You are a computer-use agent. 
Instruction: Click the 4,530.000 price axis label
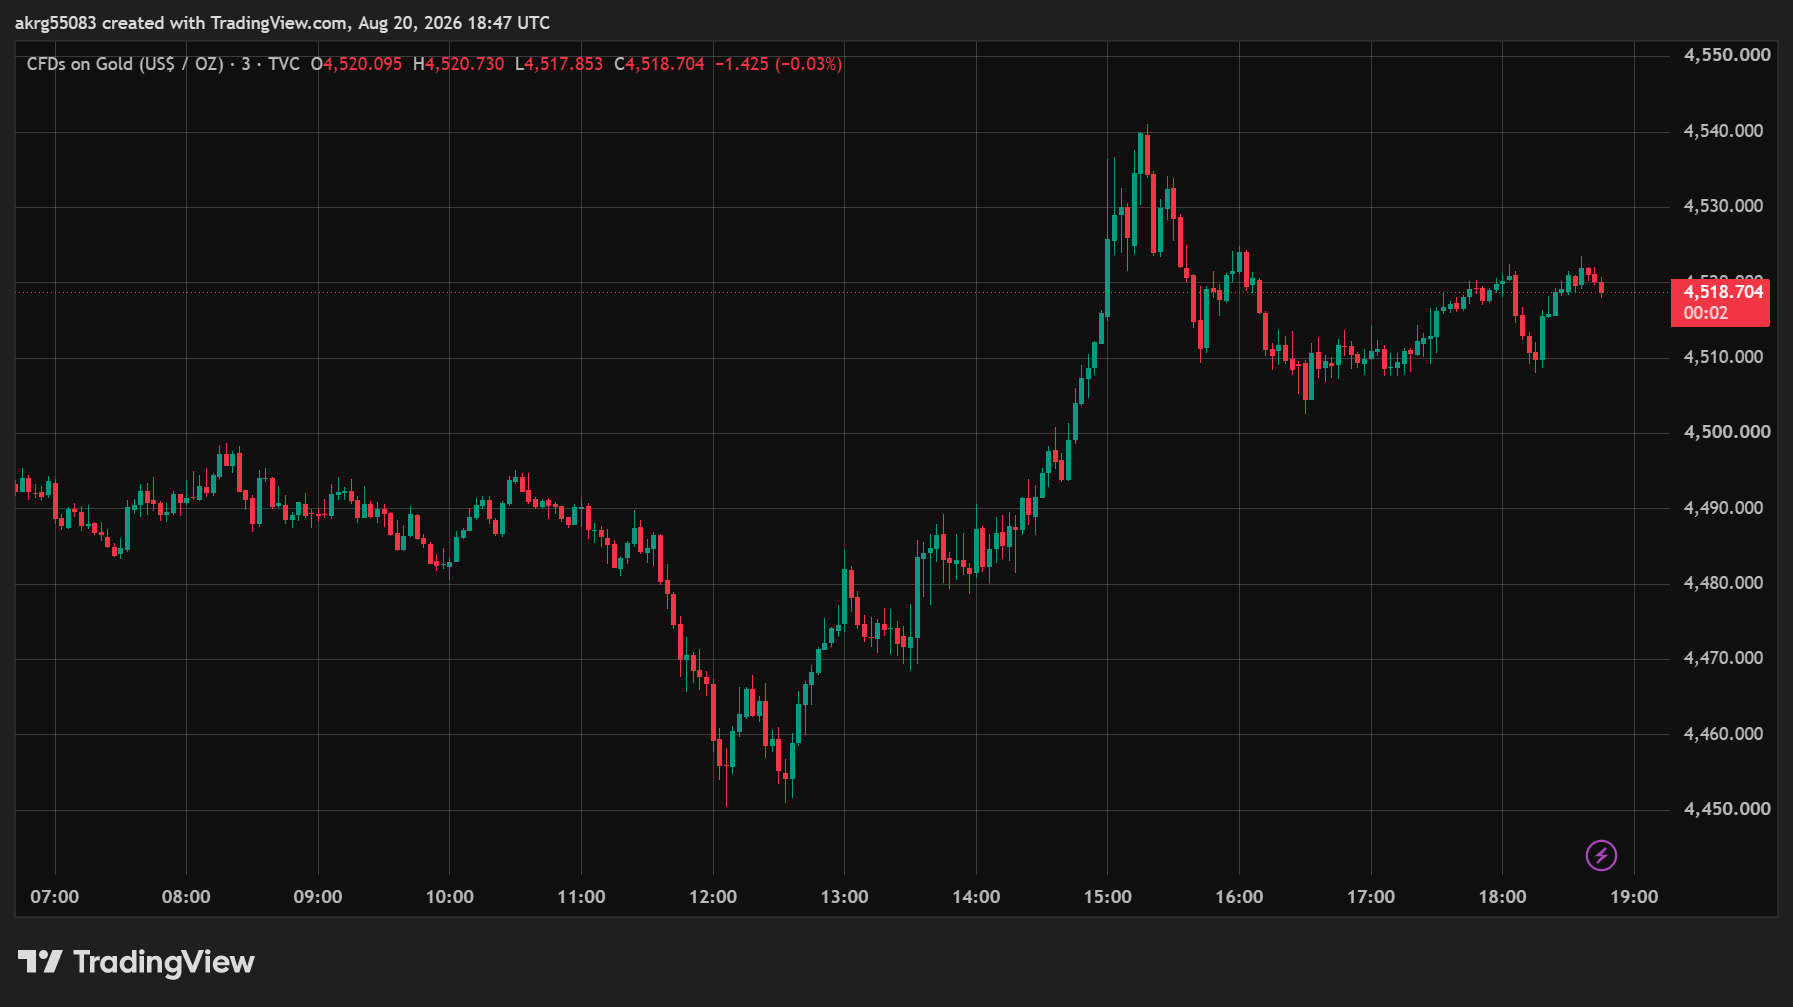pos(1723,206)
